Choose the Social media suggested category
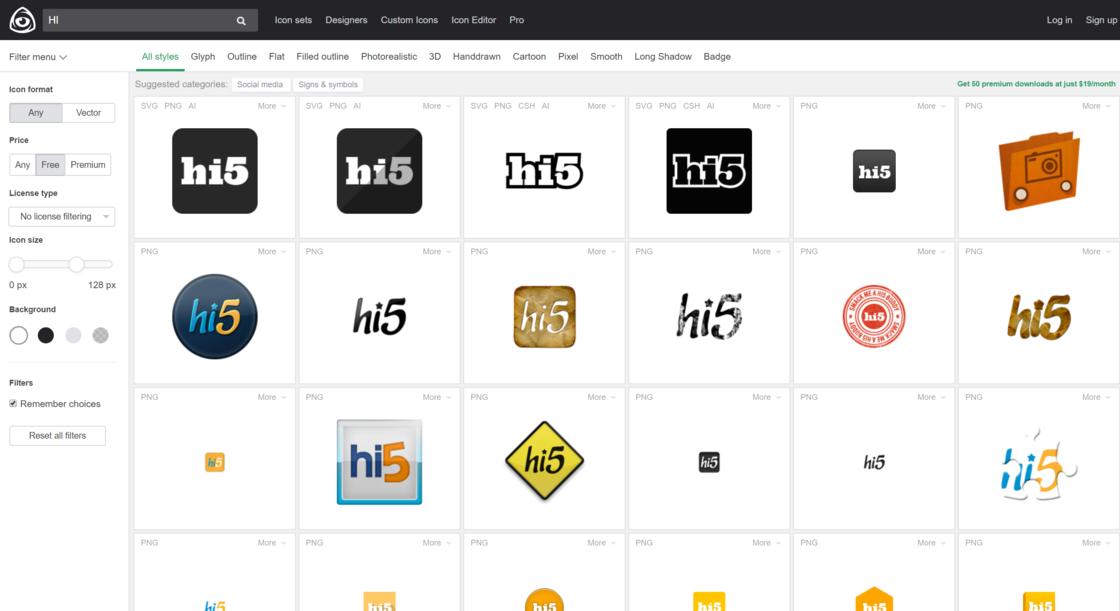This screenshot has width=1120, height=611. pos(260,84)
